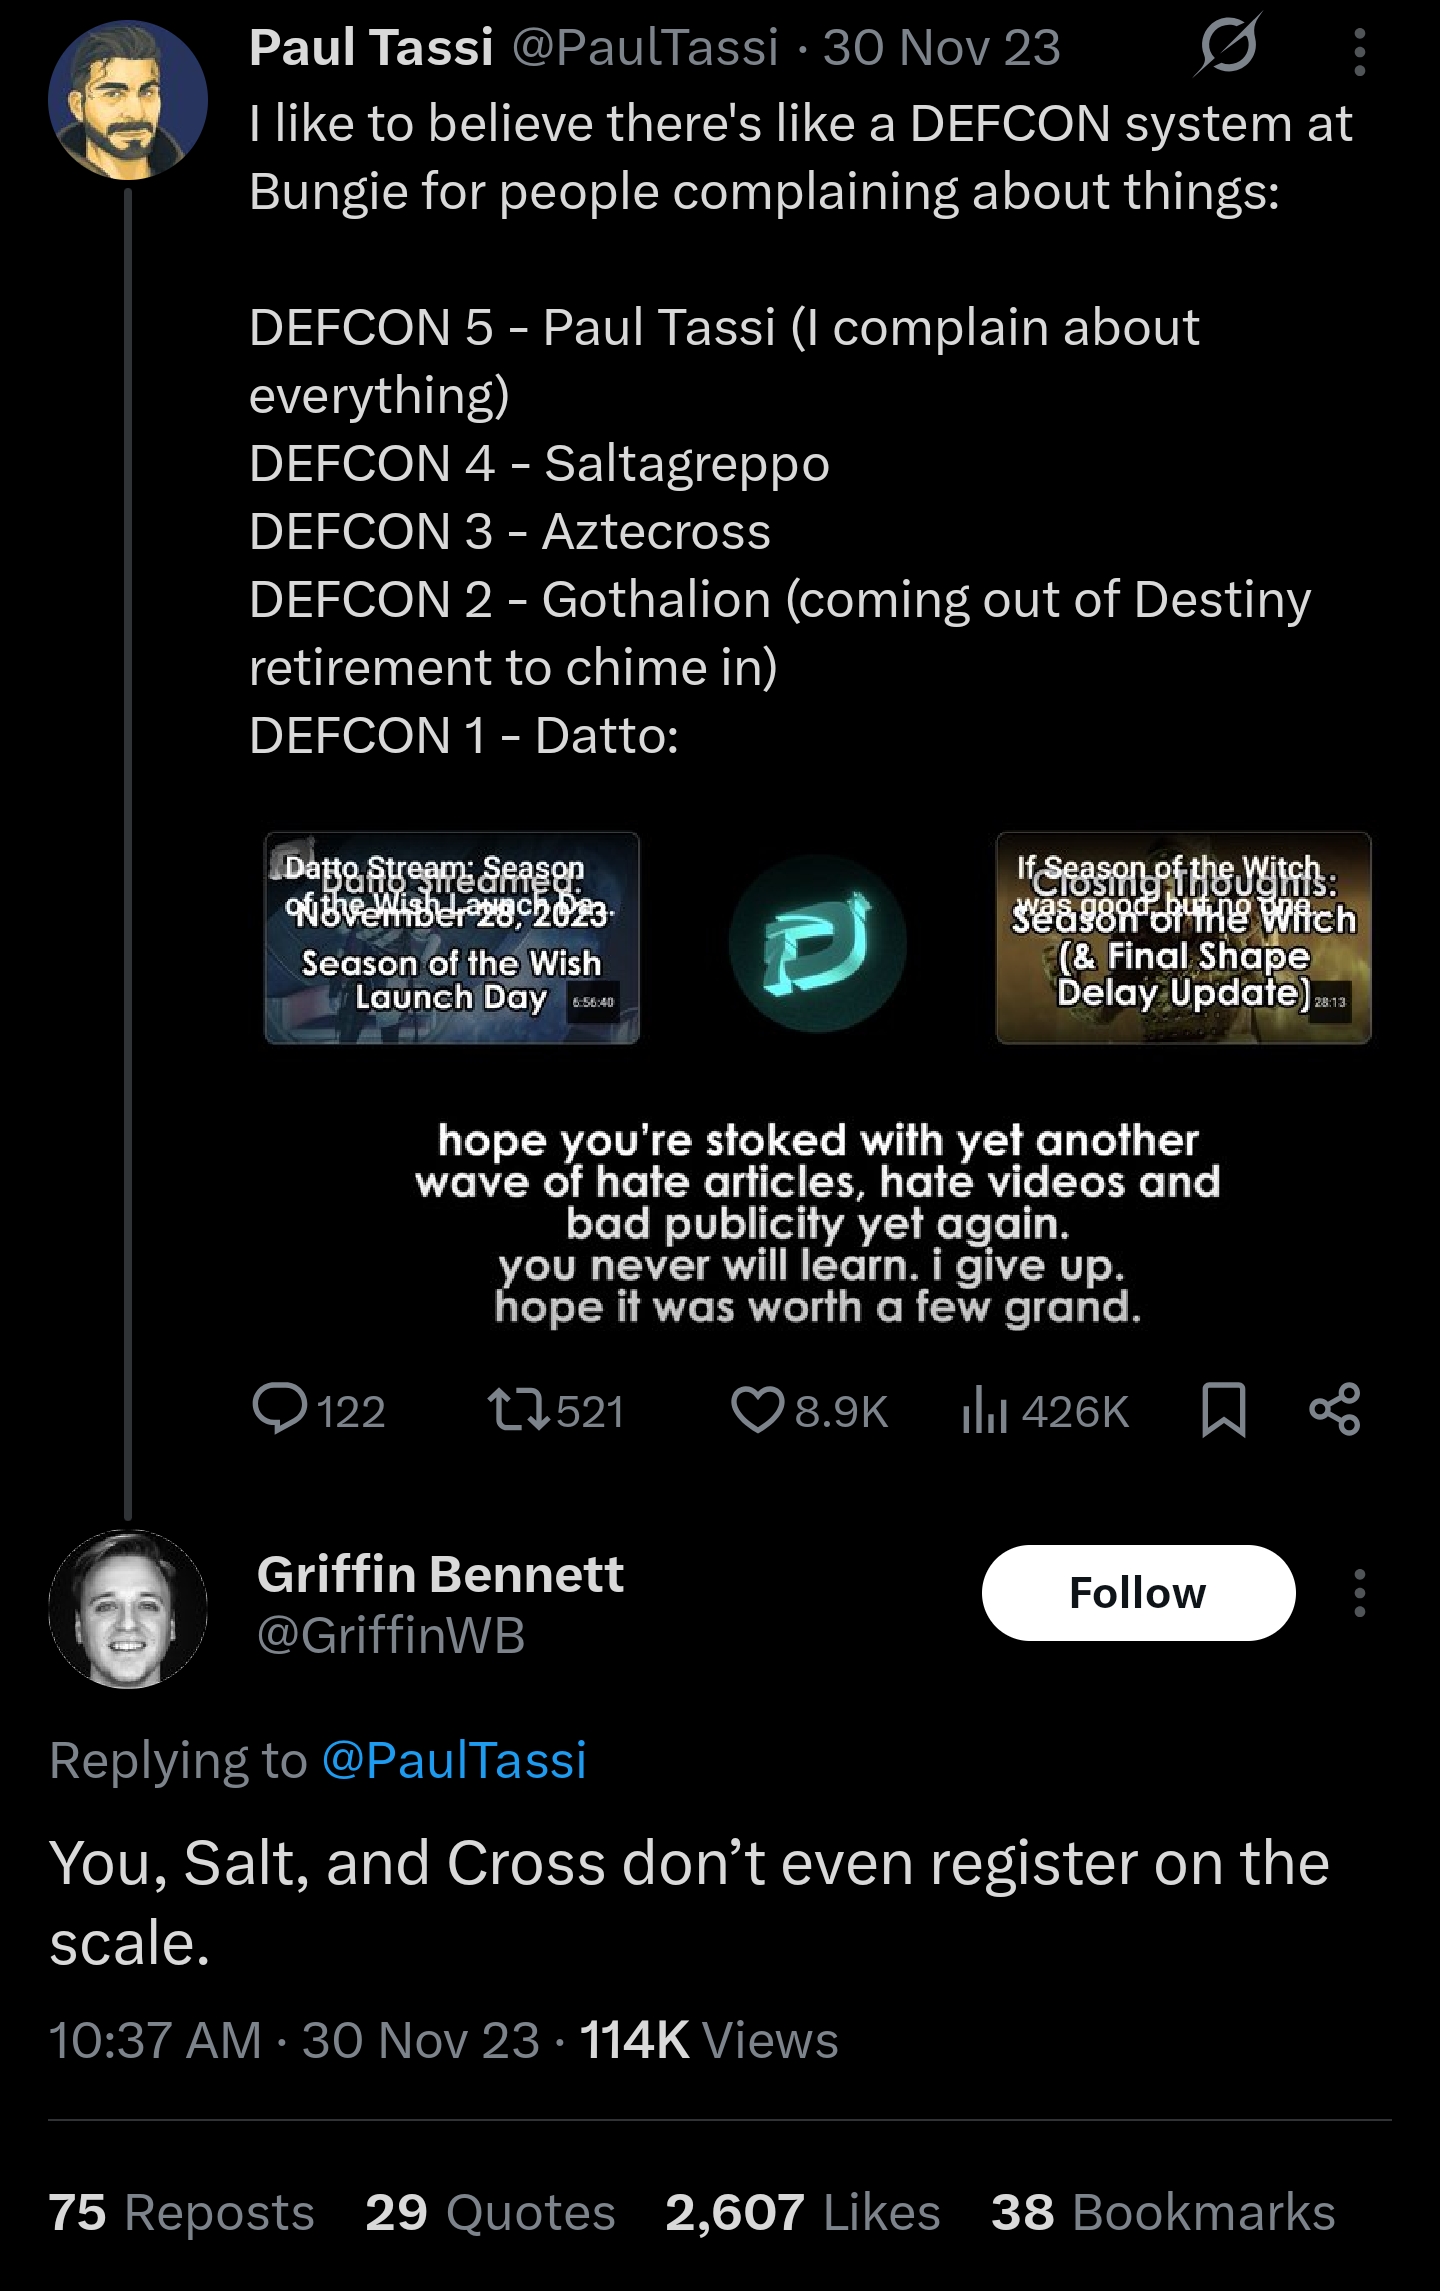This screenshot has width=1440, height=2291.
Task: Share the tweet via share icon
Action: 1335,1409
